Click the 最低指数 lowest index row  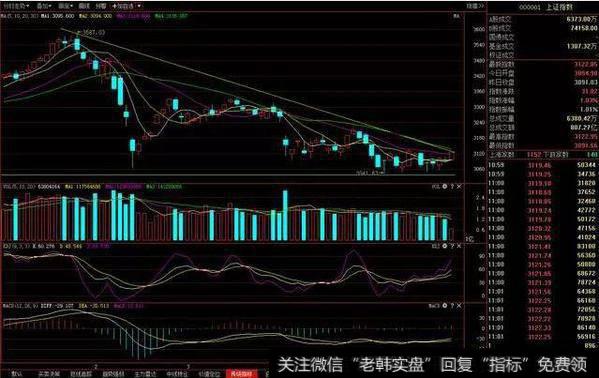(x=543, y=146)
